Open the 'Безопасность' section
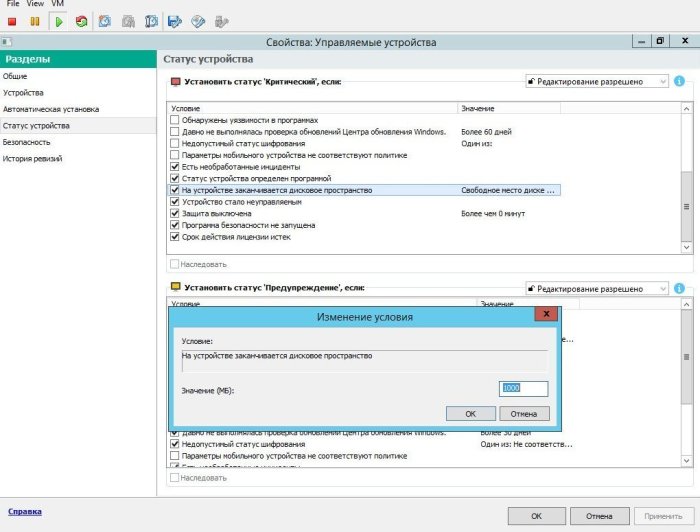 click(x=78, y=142)
